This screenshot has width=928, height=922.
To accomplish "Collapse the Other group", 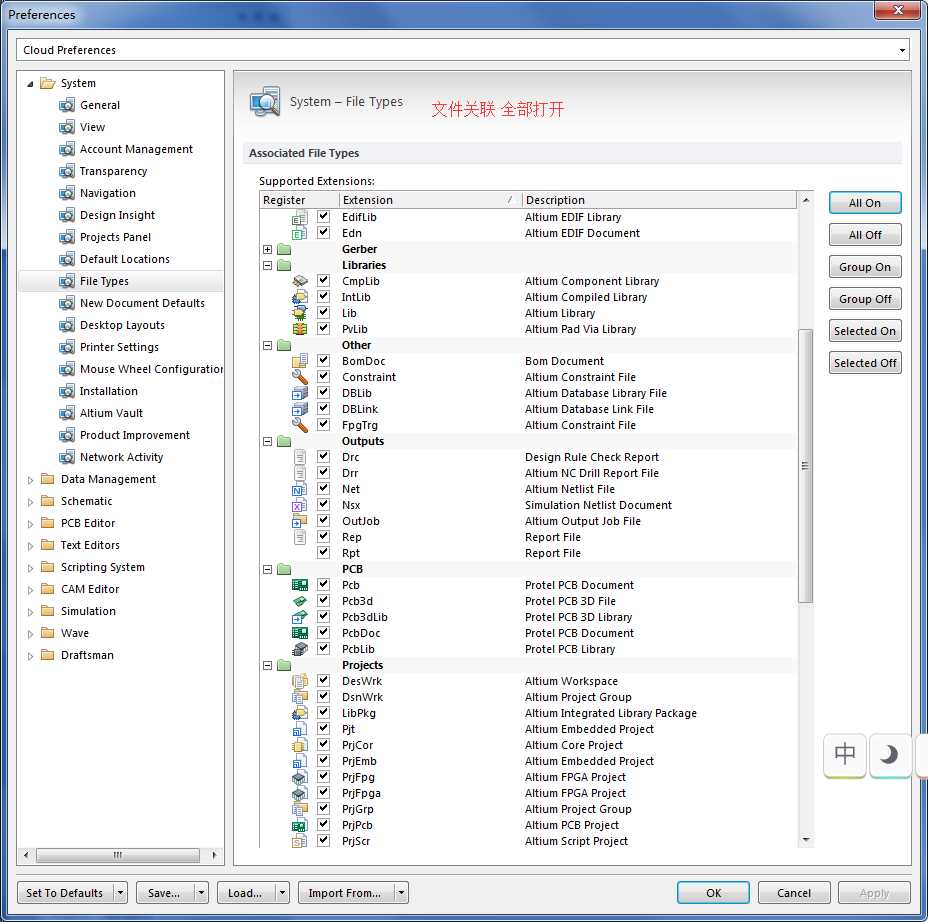I will 268,345.
